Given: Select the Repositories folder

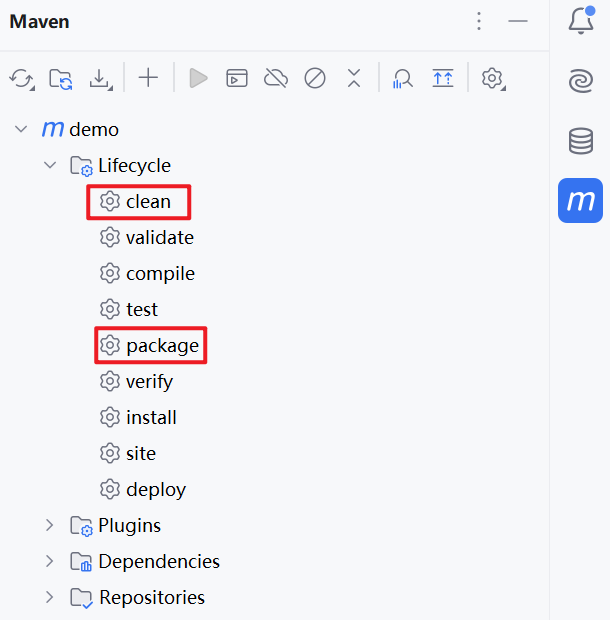Looking at the screenshot, I should [138, 597].
